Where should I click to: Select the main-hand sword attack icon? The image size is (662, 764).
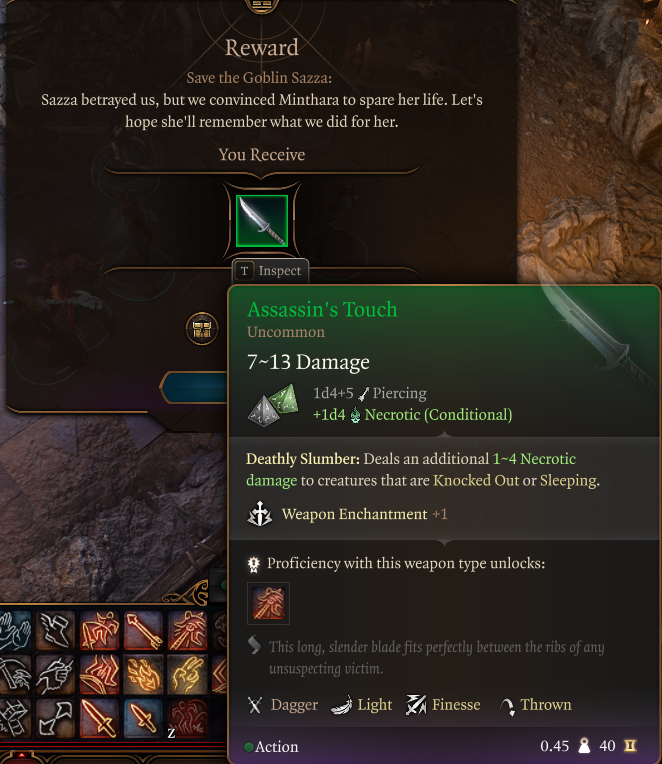(x=99, y=718)
